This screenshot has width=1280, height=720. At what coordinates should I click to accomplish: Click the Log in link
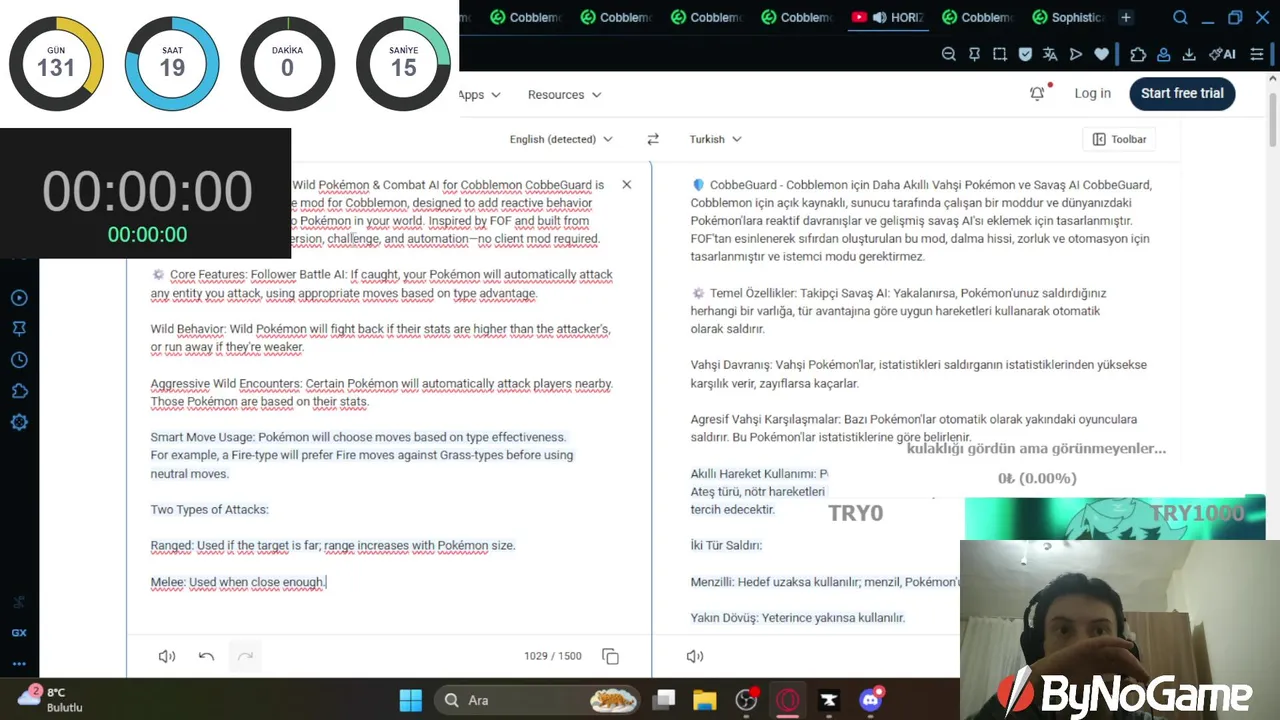click(1092, 93)
